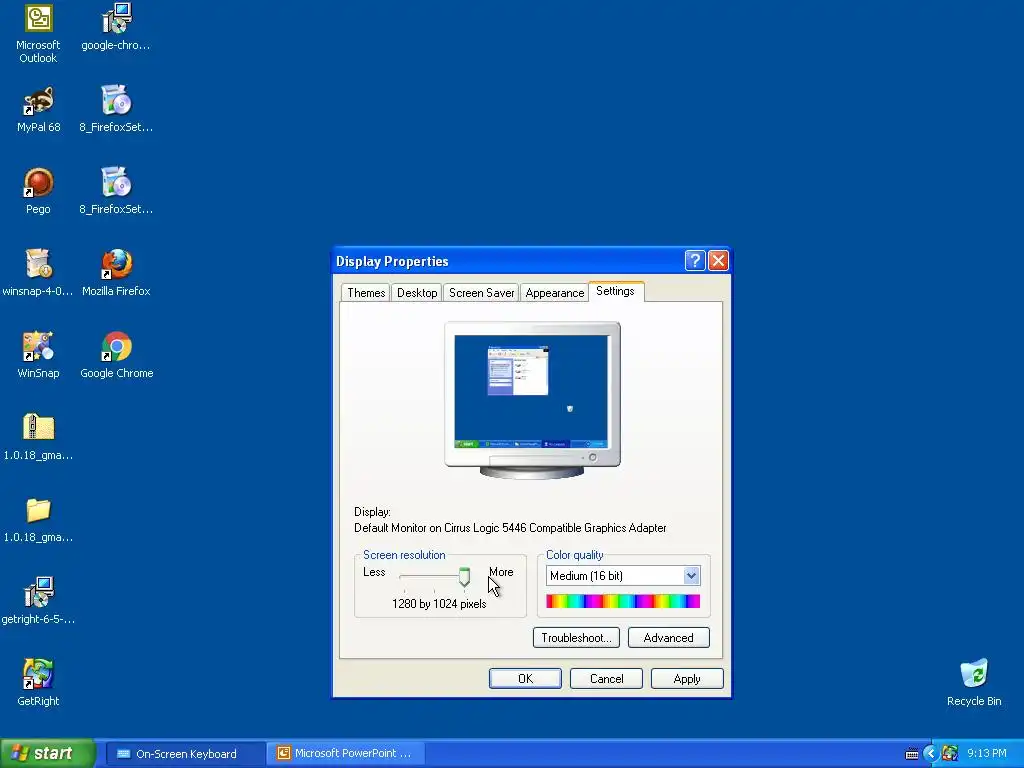Viewport: 1024px width, 768px height.
Task: Click the GetRight tray icon beside the clock
Action: click(x=950, y=754)
